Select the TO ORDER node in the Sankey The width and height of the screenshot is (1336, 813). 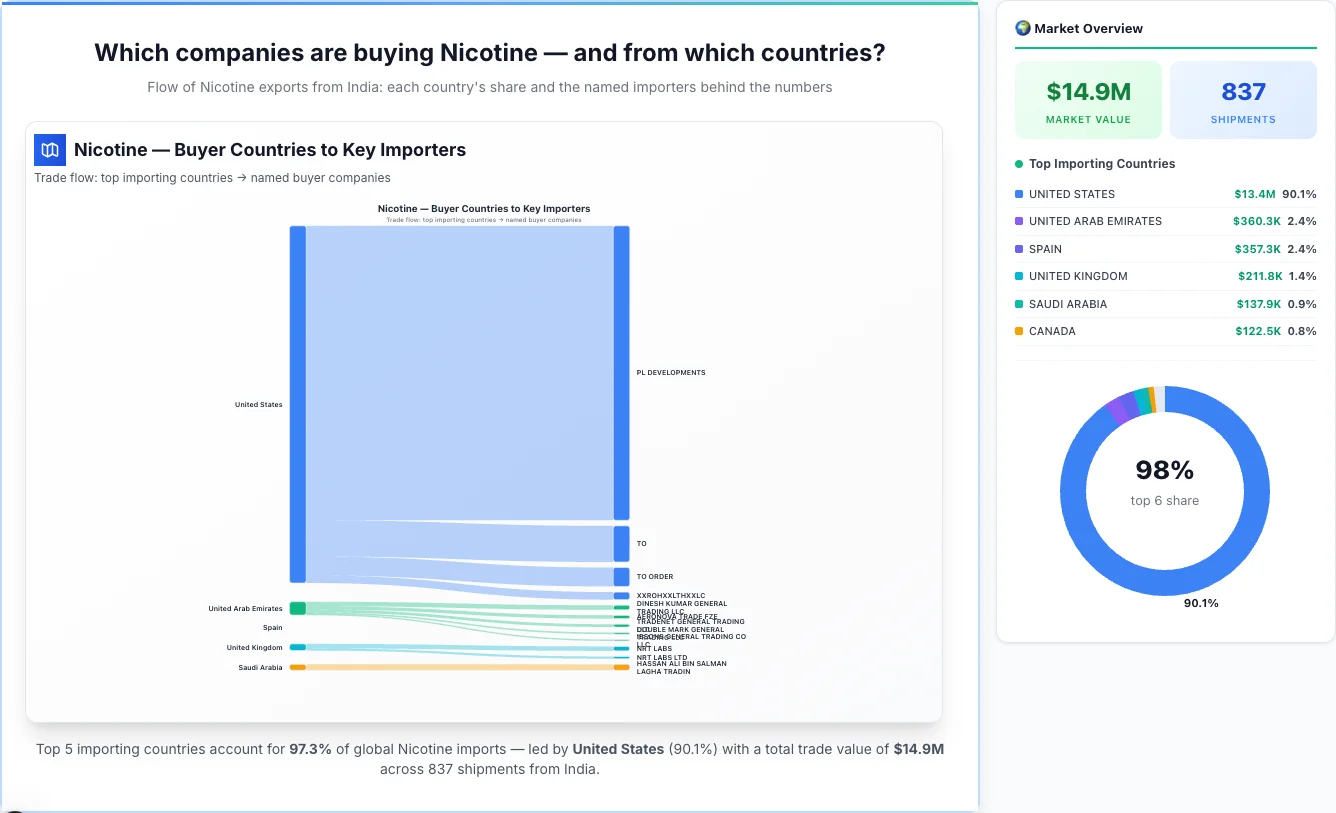[x=621, y=576]
